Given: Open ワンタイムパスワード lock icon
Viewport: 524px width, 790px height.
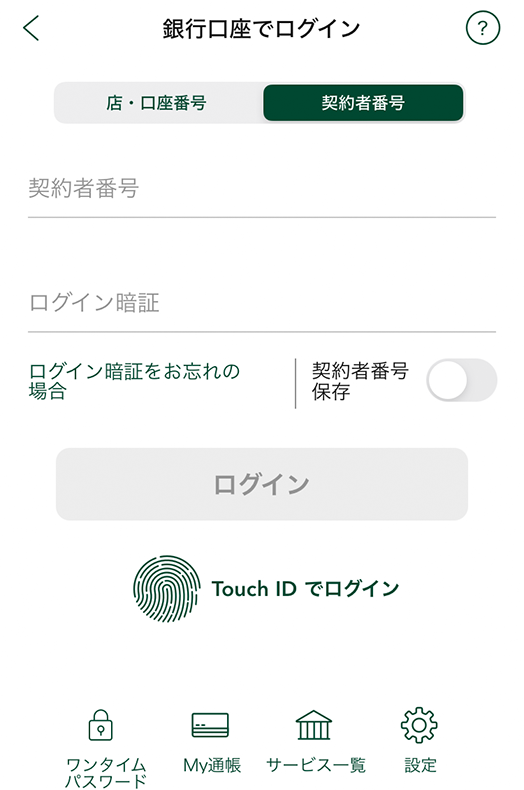Looking at the screenshot, I should point(101,725).
